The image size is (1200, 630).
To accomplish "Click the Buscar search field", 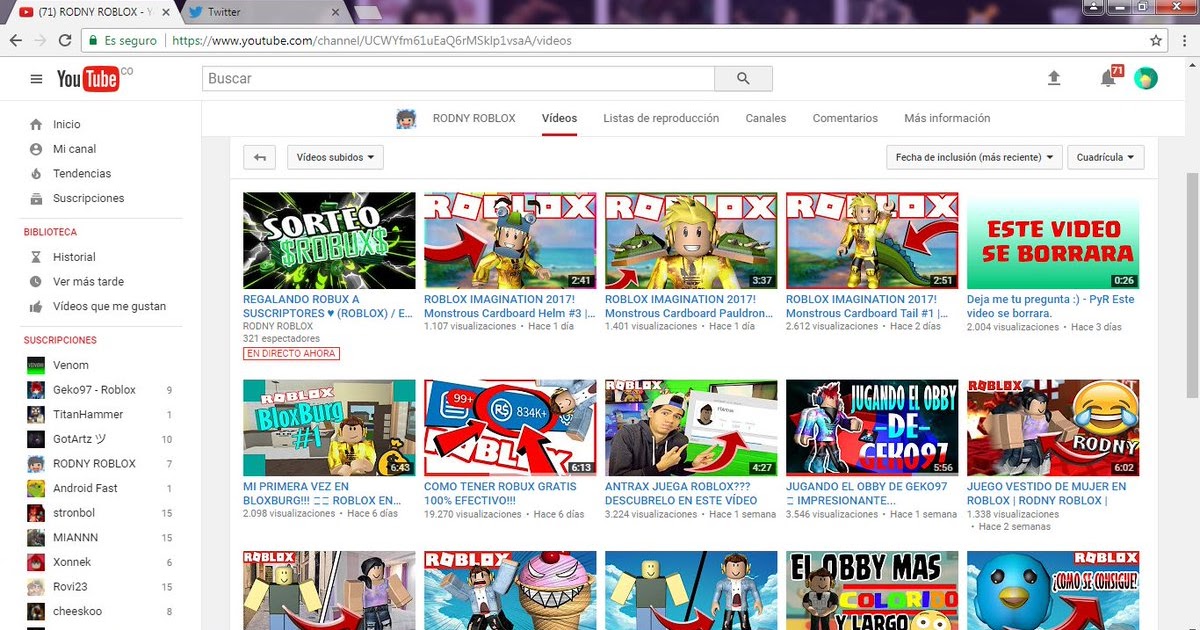I will click(458, 79).
